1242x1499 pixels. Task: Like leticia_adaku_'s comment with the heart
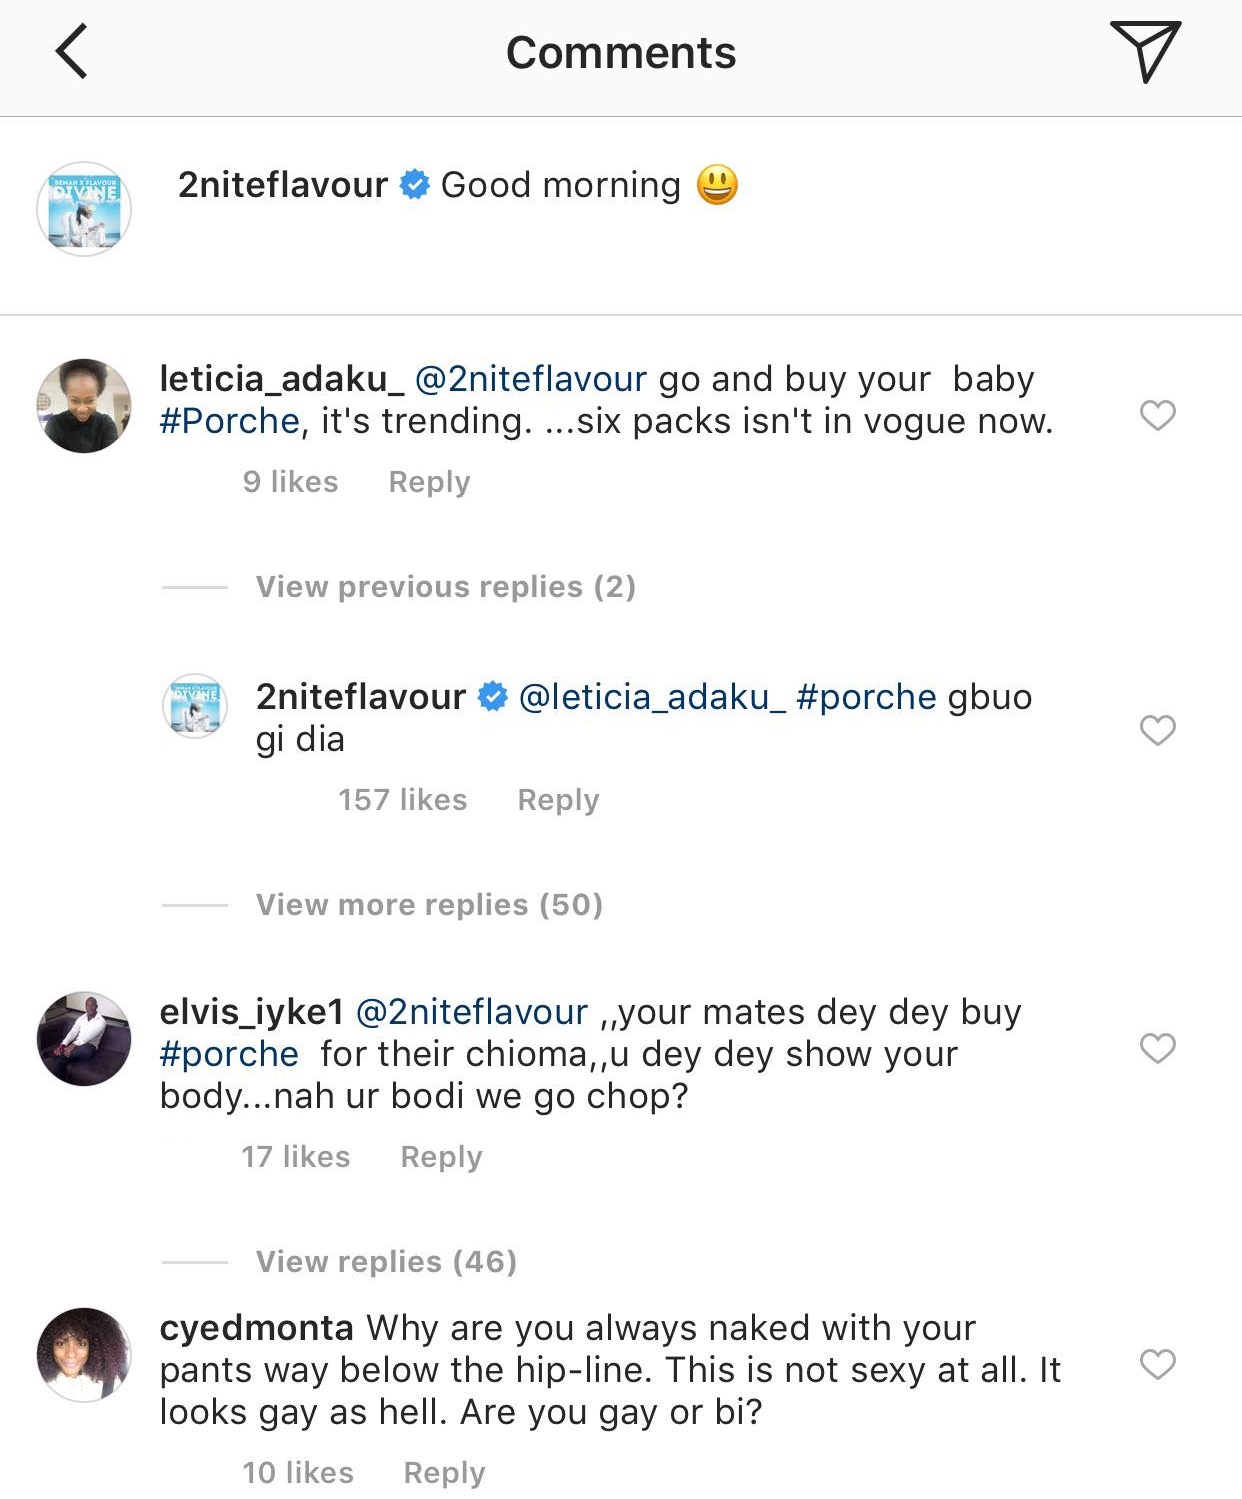(x=1157, y=414)
